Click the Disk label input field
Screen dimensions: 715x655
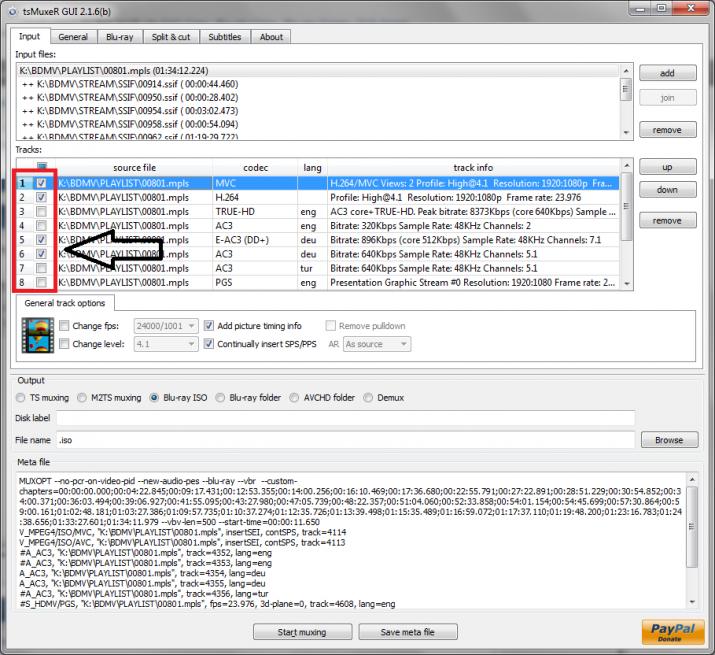coord(345,418)
